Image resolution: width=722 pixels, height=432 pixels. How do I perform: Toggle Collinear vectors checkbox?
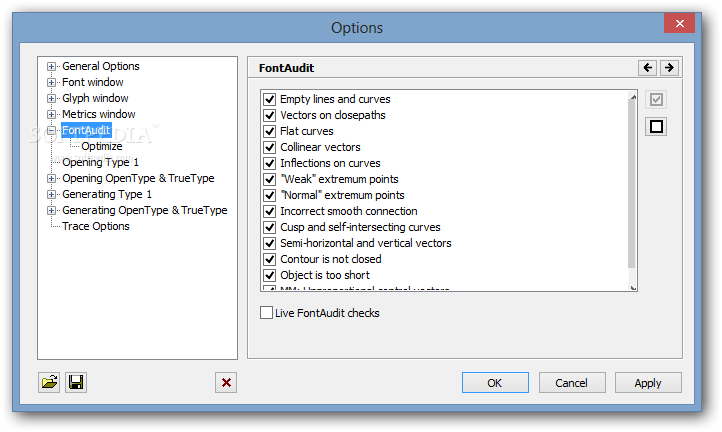(269, 148)
